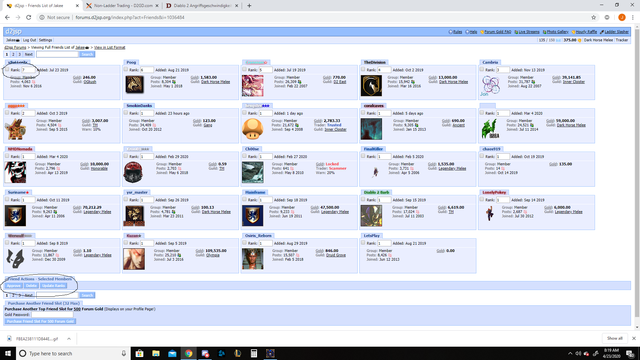Viewport: 640px width, 360px height.
Task: Open the Rules link icon in header
Action: (x=451, y=32)
